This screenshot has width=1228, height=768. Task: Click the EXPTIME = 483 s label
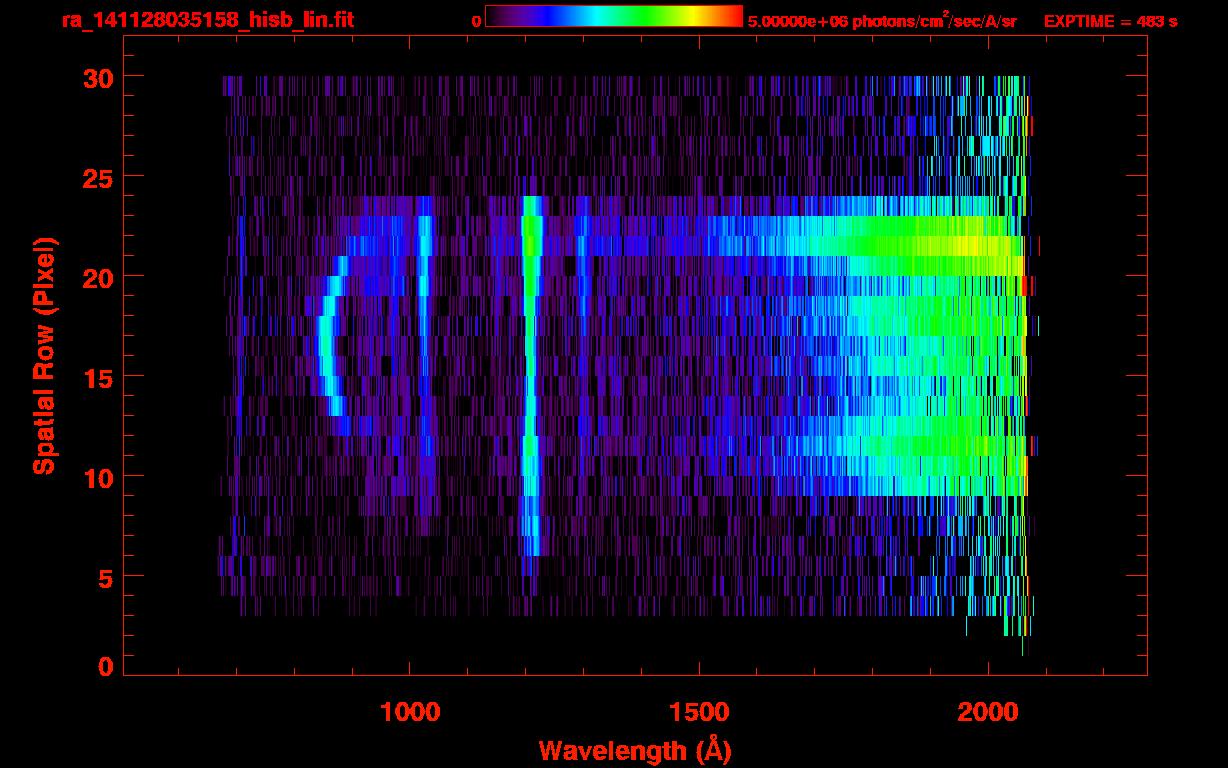pos(1110,21)
